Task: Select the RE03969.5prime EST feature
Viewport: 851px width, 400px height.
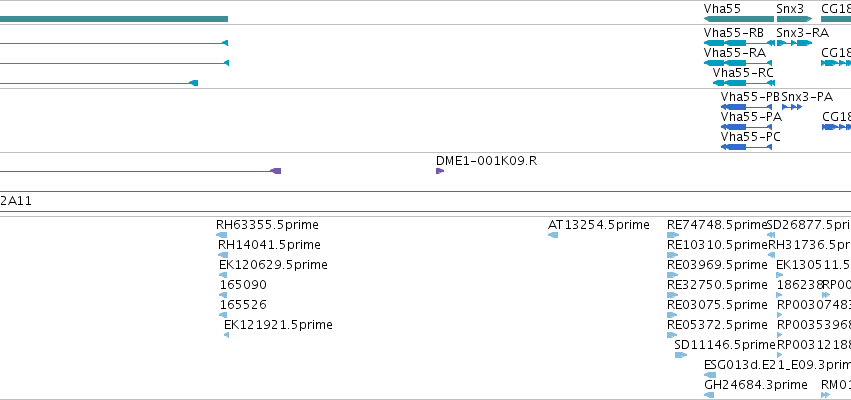Action: click(672, 275)
